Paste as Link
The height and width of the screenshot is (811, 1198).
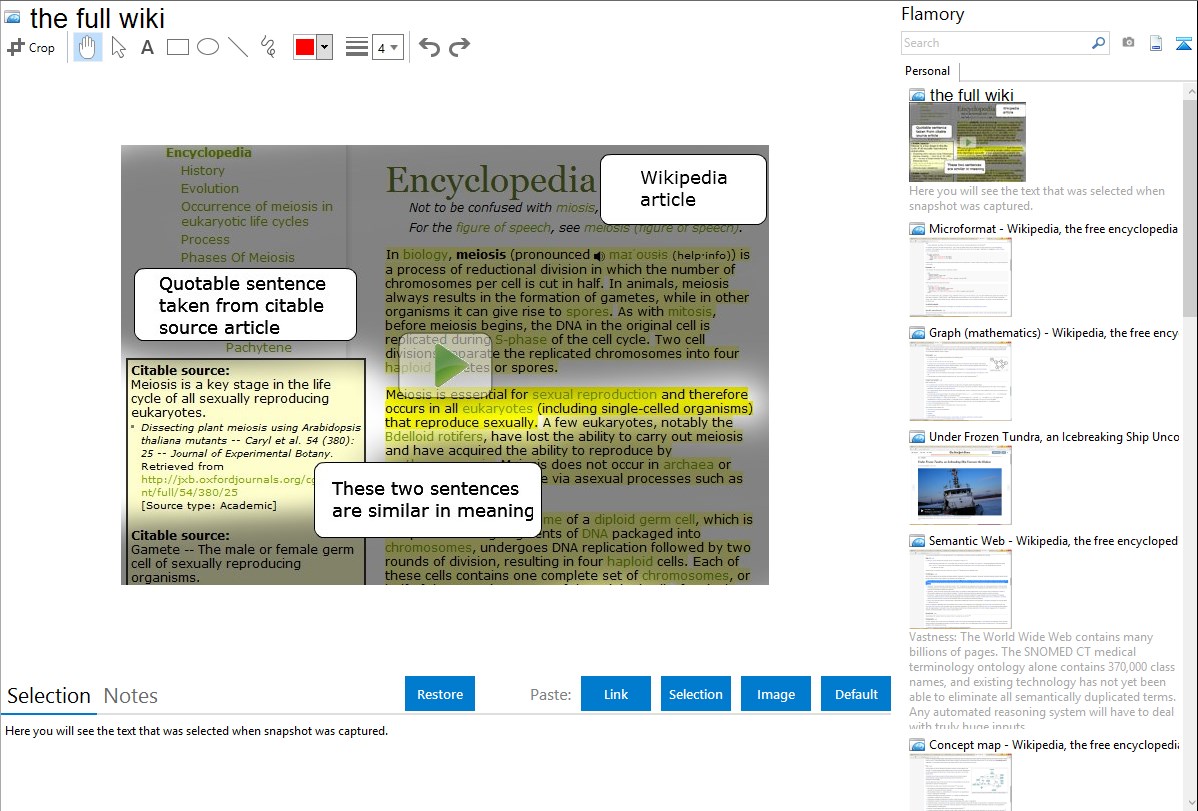coord(616,694)
